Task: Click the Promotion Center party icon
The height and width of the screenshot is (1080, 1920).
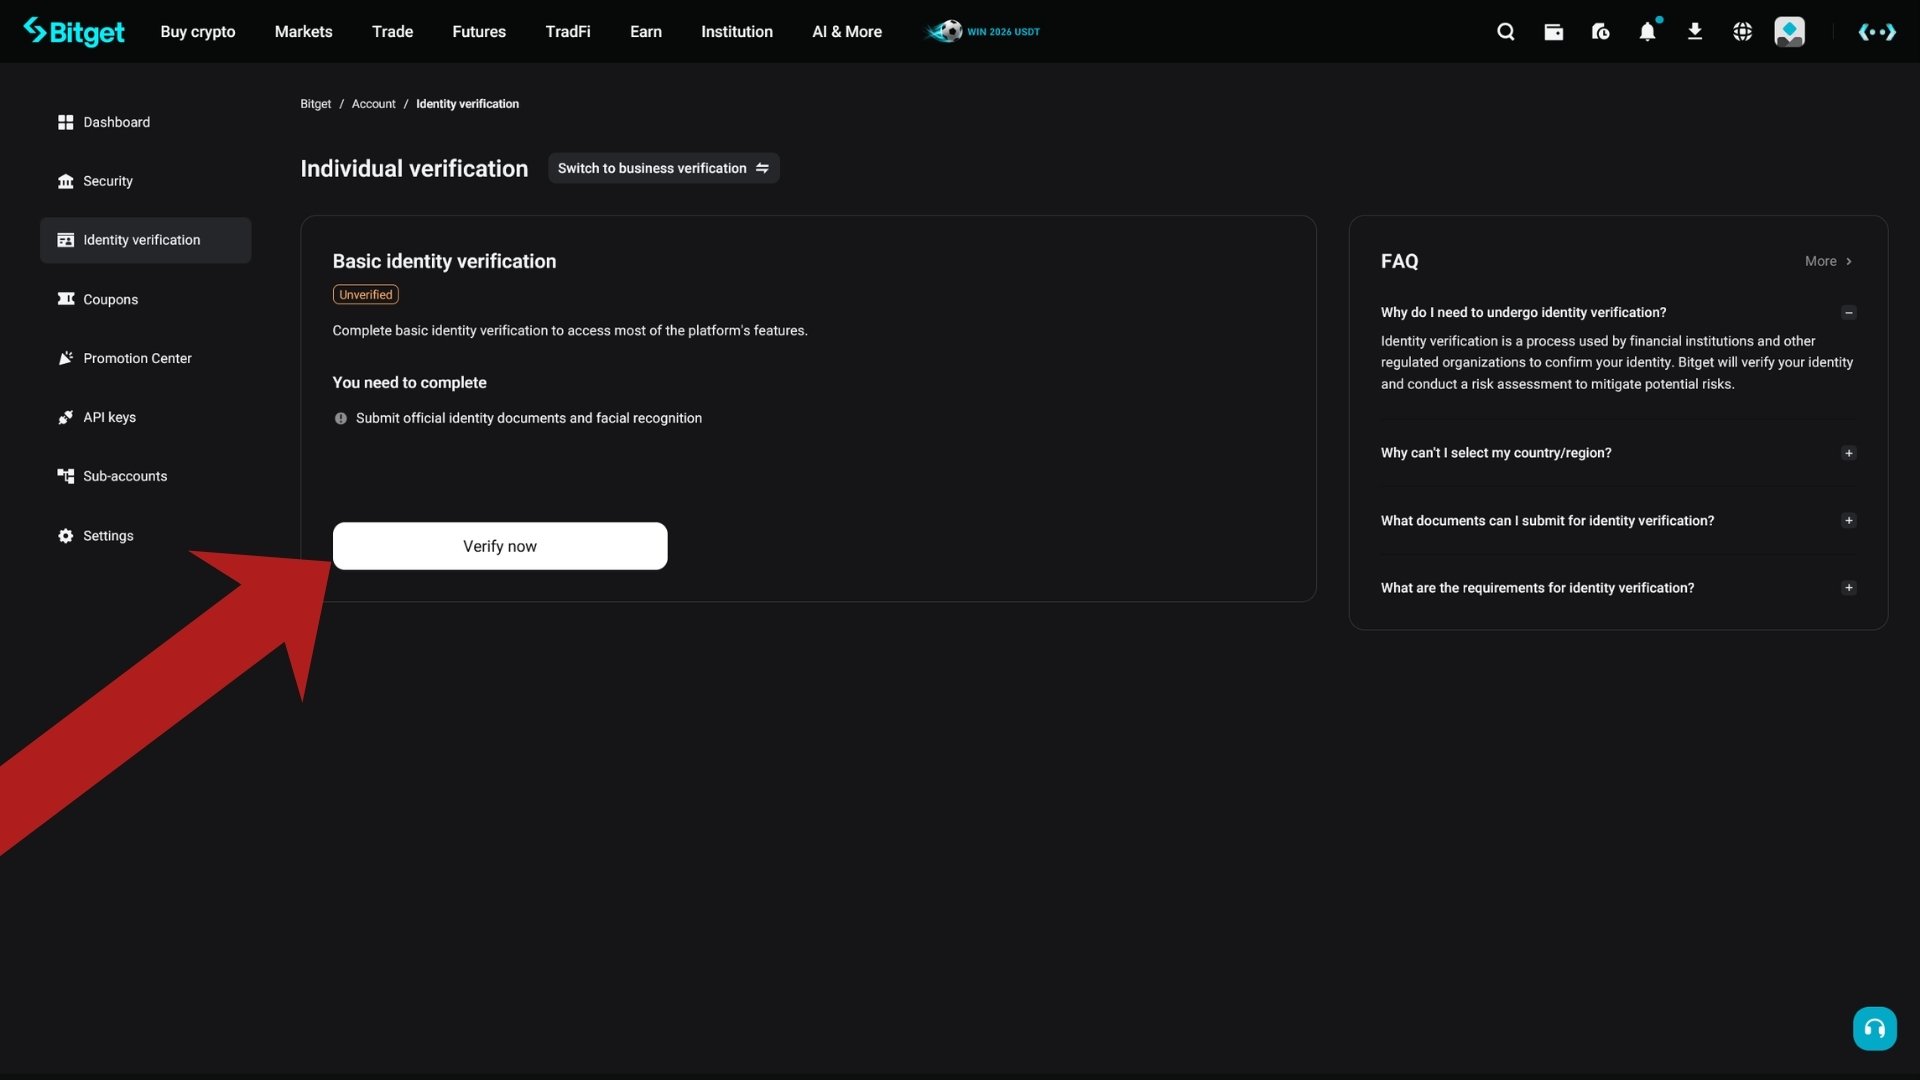Action: [x=66, y=358]
